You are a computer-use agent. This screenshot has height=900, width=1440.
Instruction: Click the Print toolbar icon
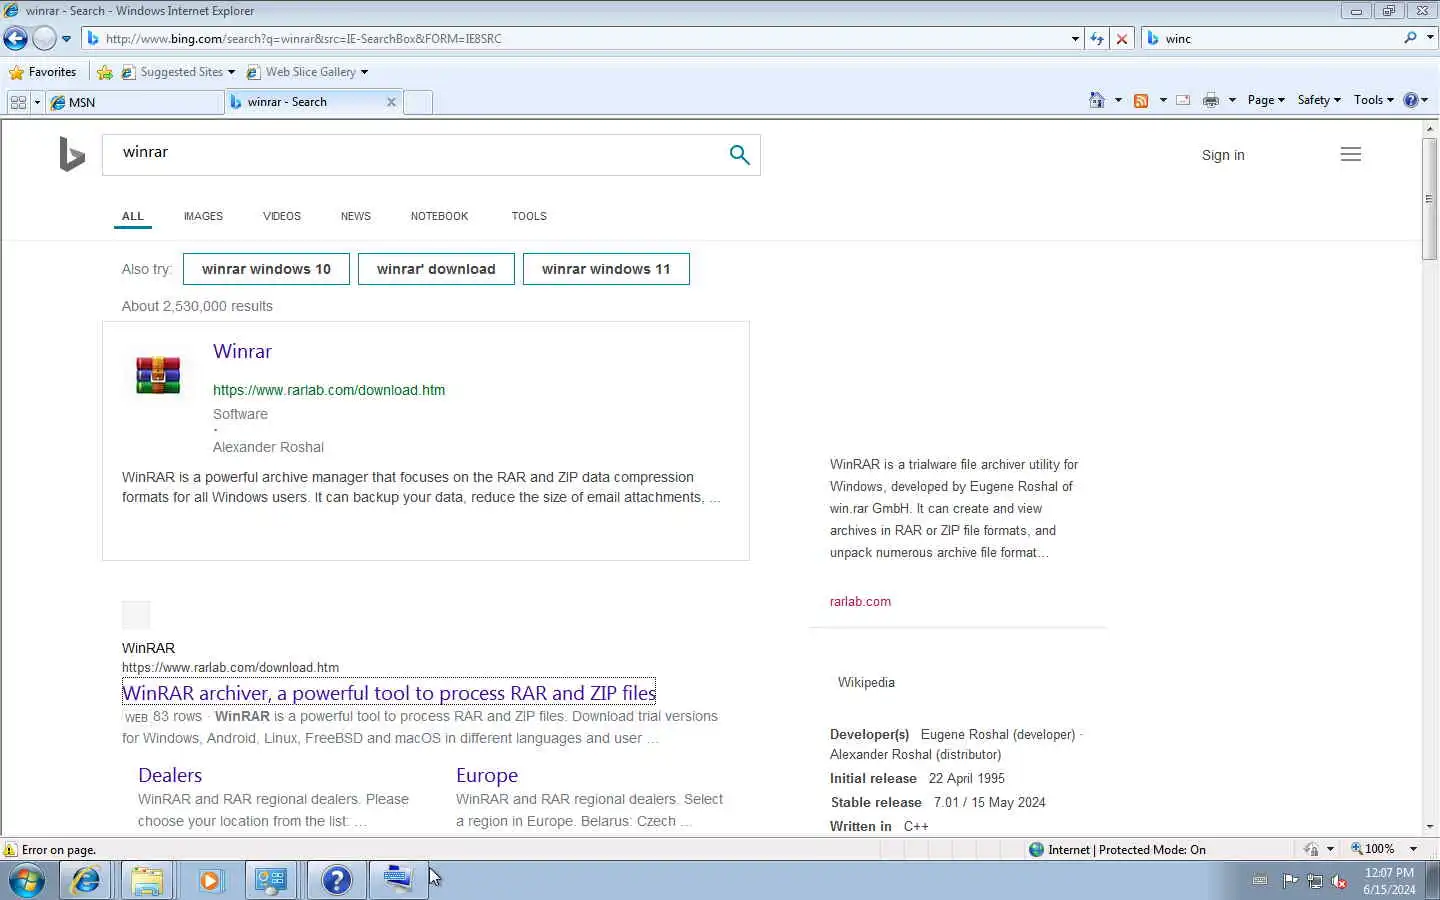1211,100
